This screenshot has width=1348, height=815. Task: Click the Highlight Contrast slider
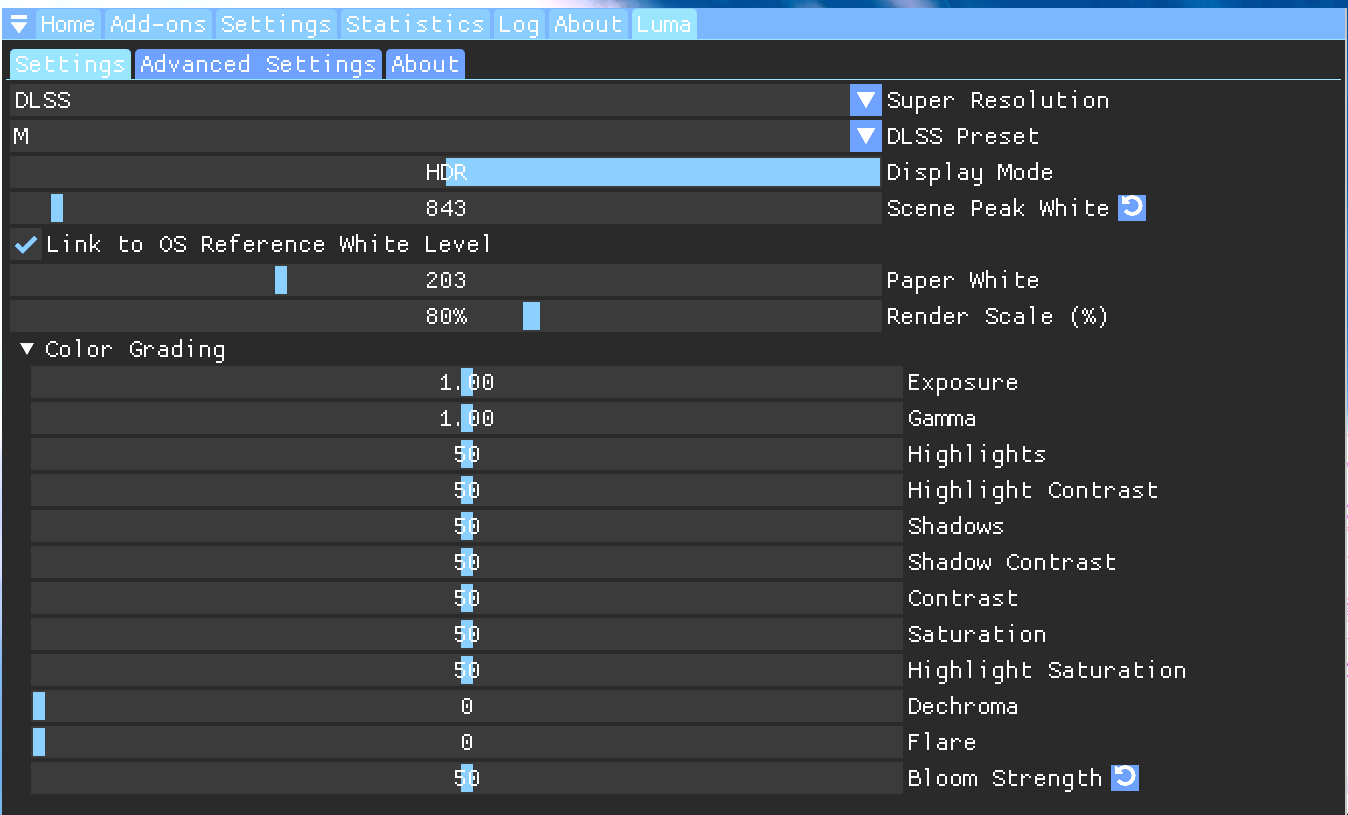[467, 490]
